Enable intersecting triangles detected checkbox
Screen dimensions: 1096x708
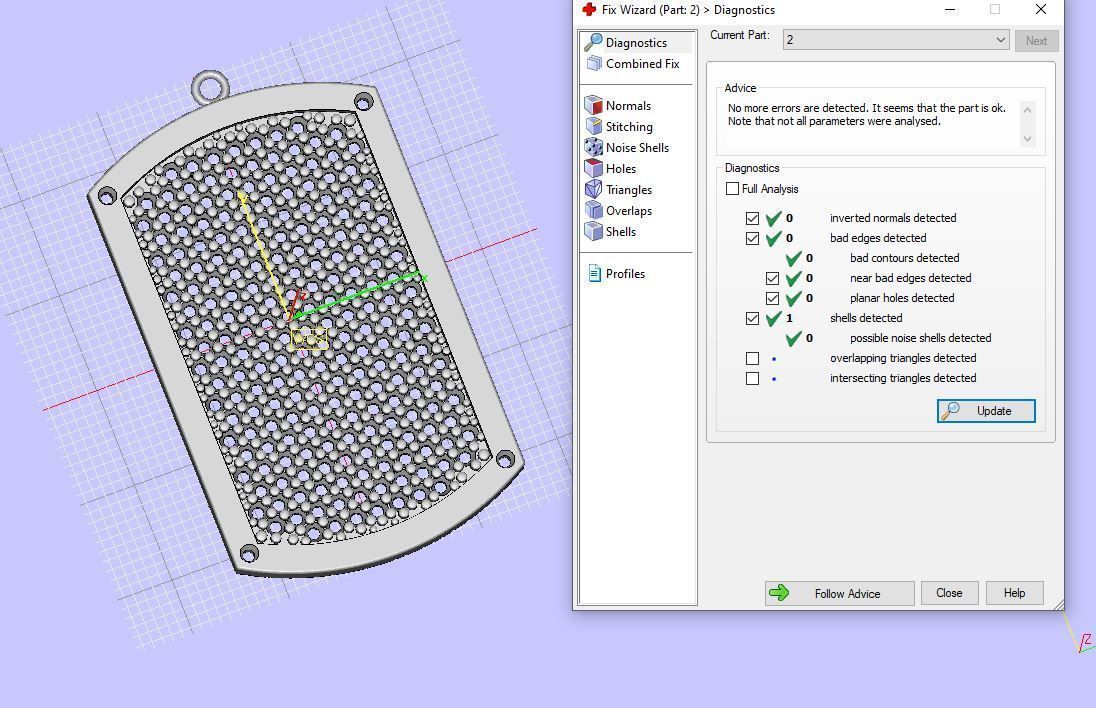(x=752, y=379)
